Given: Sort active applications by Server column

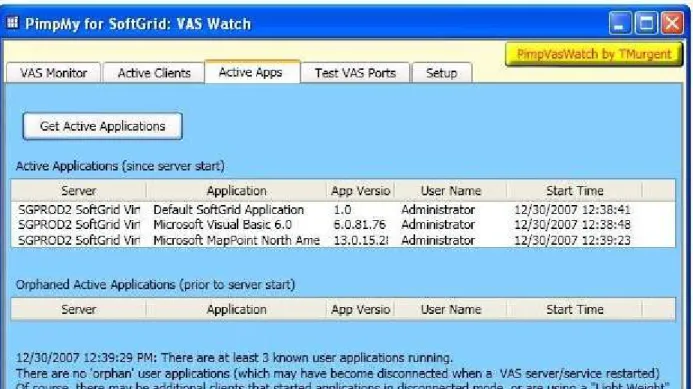Looking at the screenshot, I should pyautogui.click(x=79, y=191).
